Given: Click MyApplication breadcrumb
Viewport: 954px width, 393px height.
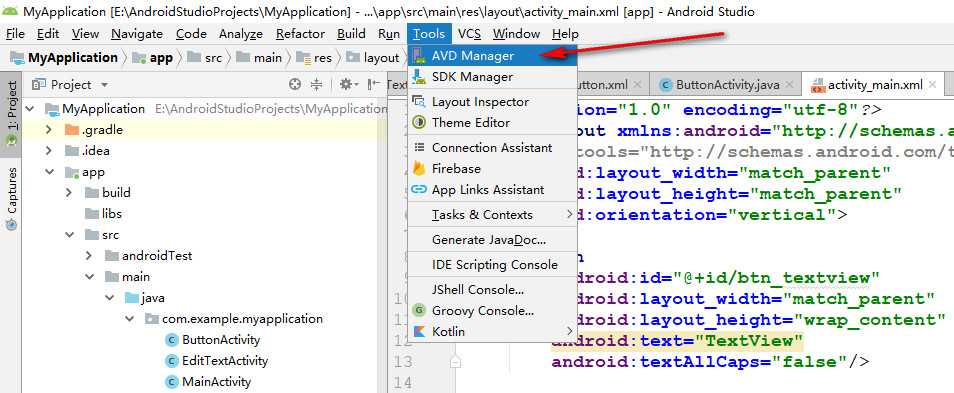Looking at the screenshot, I should pyautogui.click(x=64, y=58).
